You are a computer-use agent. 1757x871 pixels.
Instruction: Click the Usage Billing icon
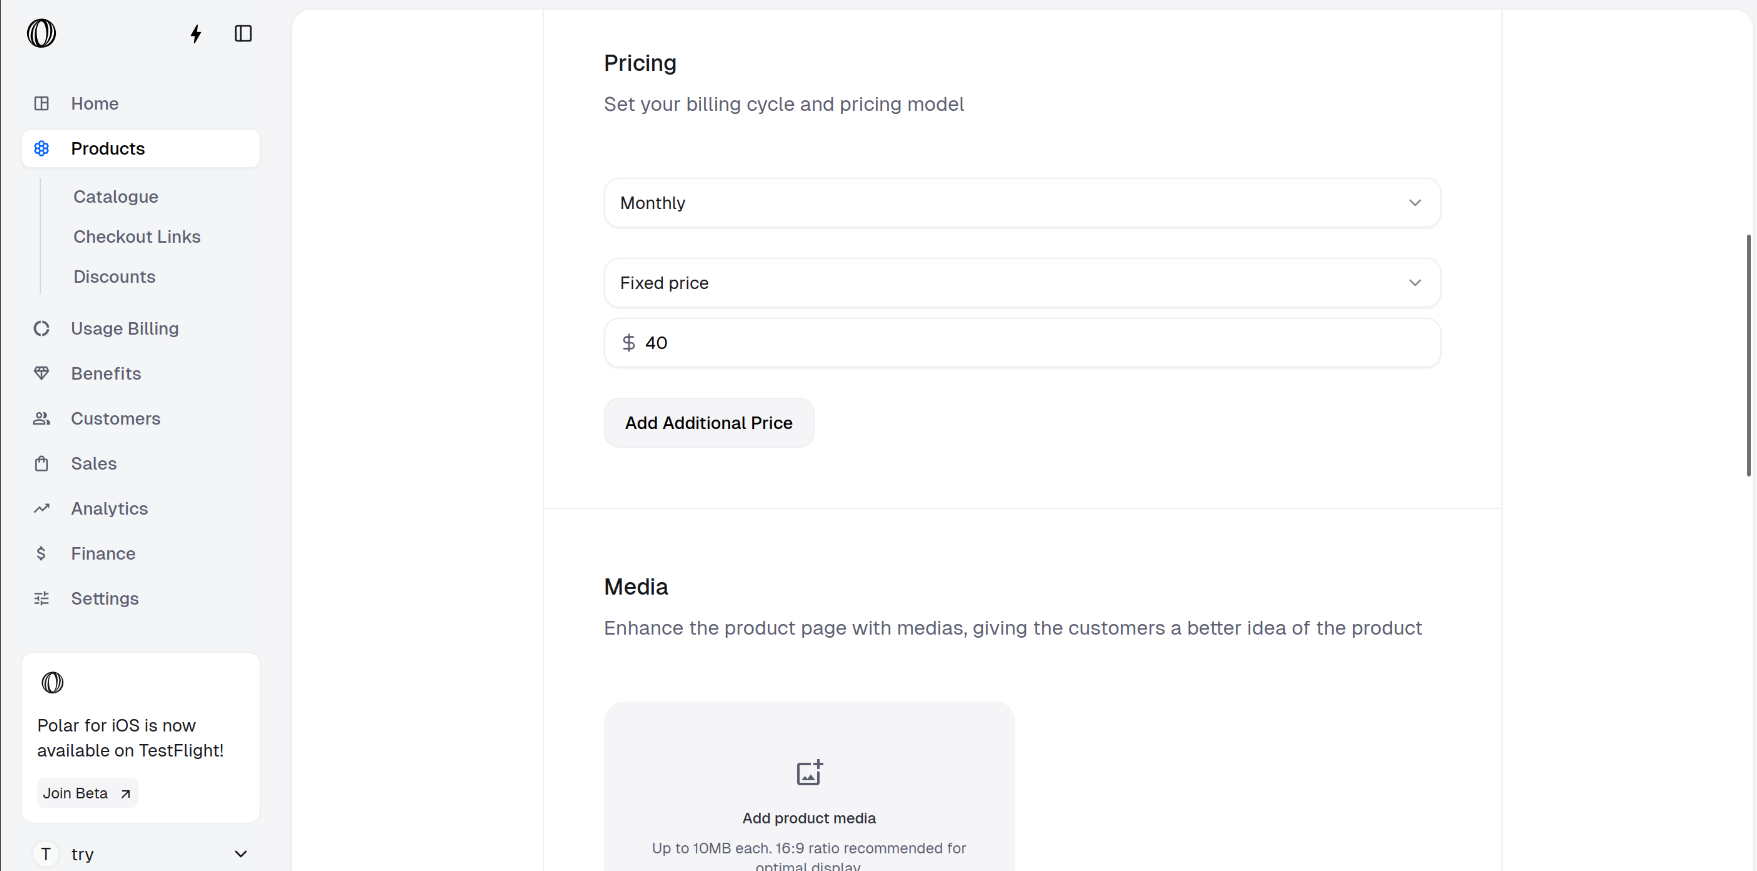41,329
